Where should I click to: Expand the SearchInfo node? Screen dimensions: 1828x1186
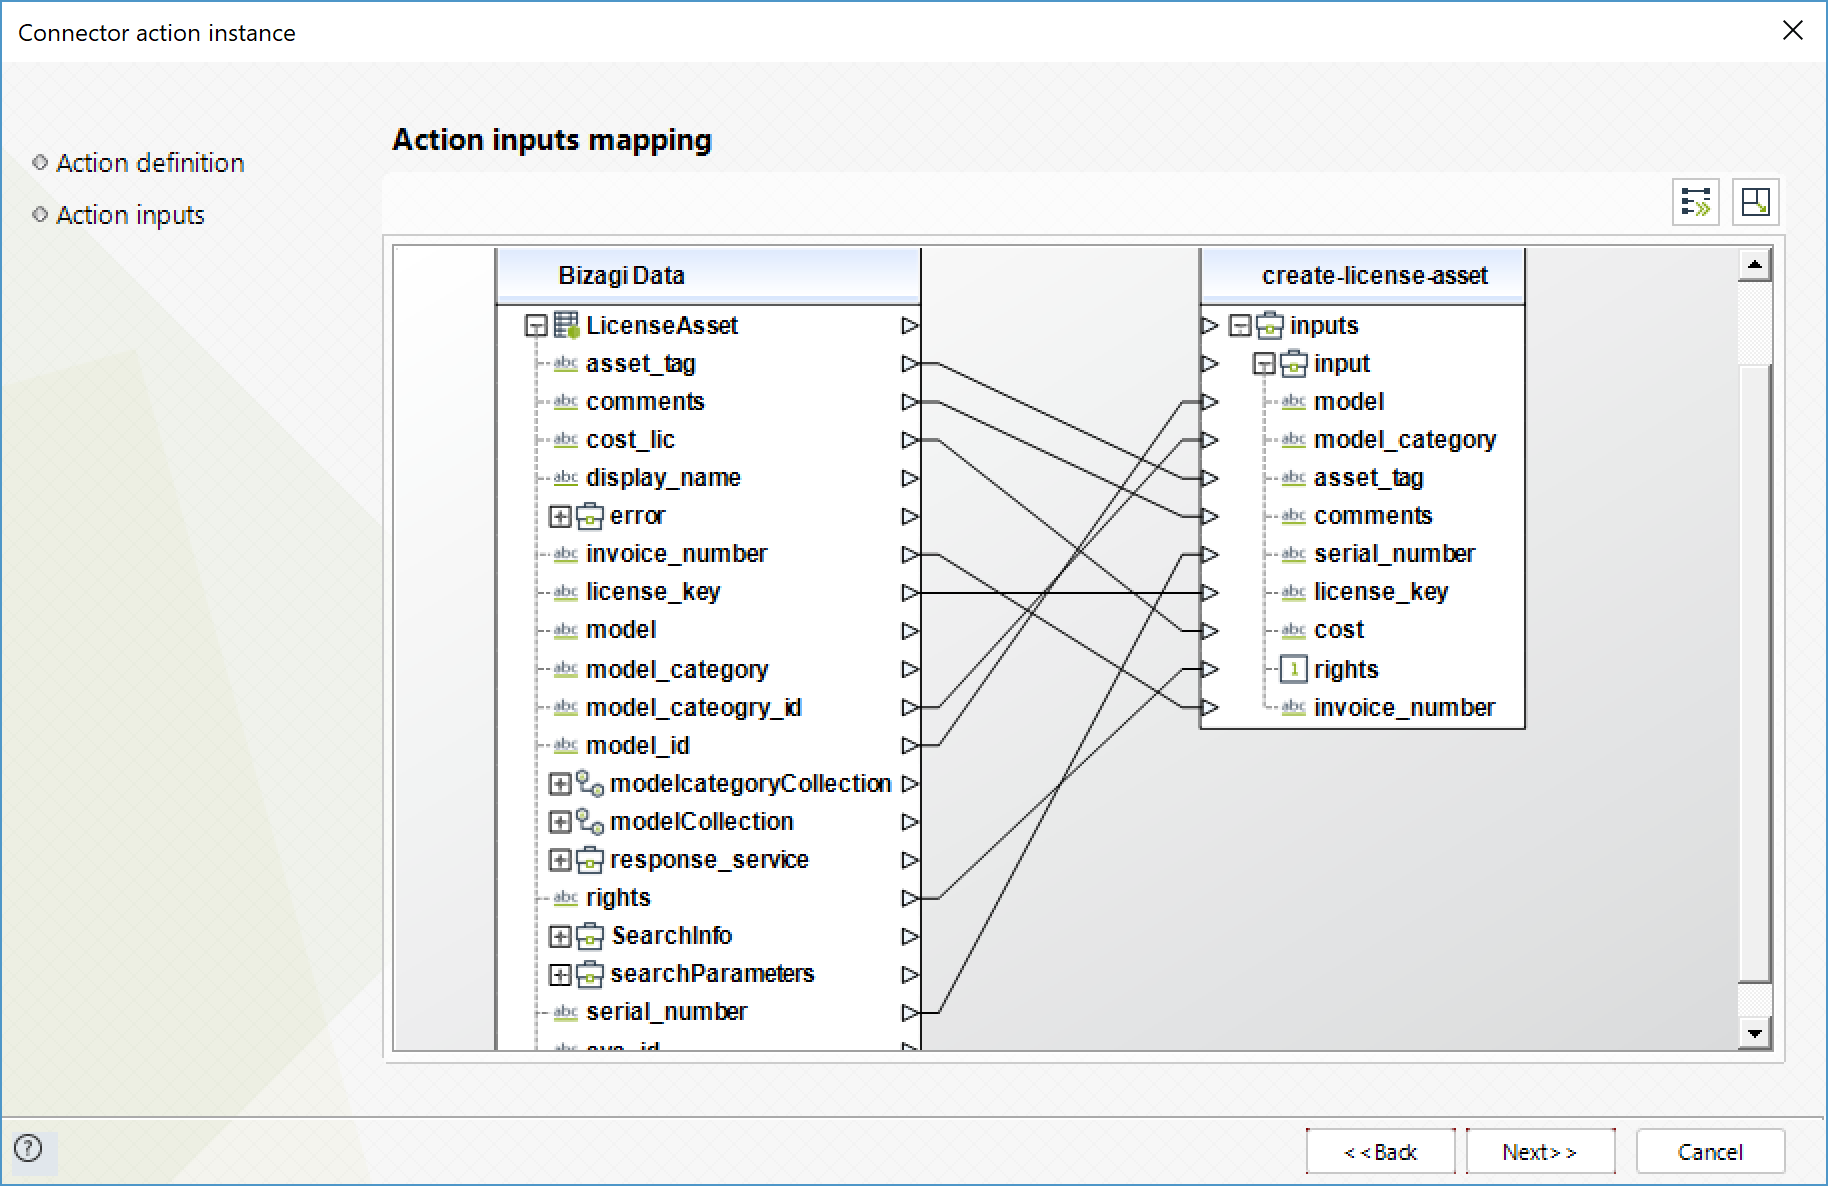coord(560,937)
